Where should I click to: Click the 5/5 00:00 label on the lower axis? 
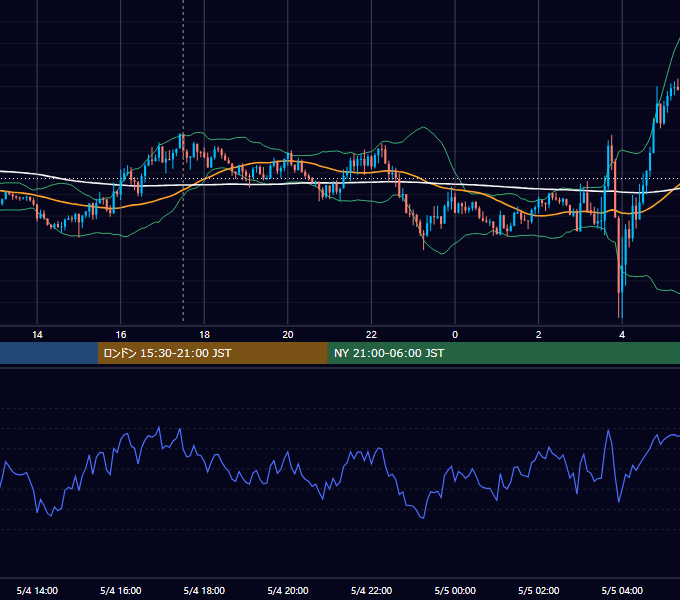tap(455, 590)
